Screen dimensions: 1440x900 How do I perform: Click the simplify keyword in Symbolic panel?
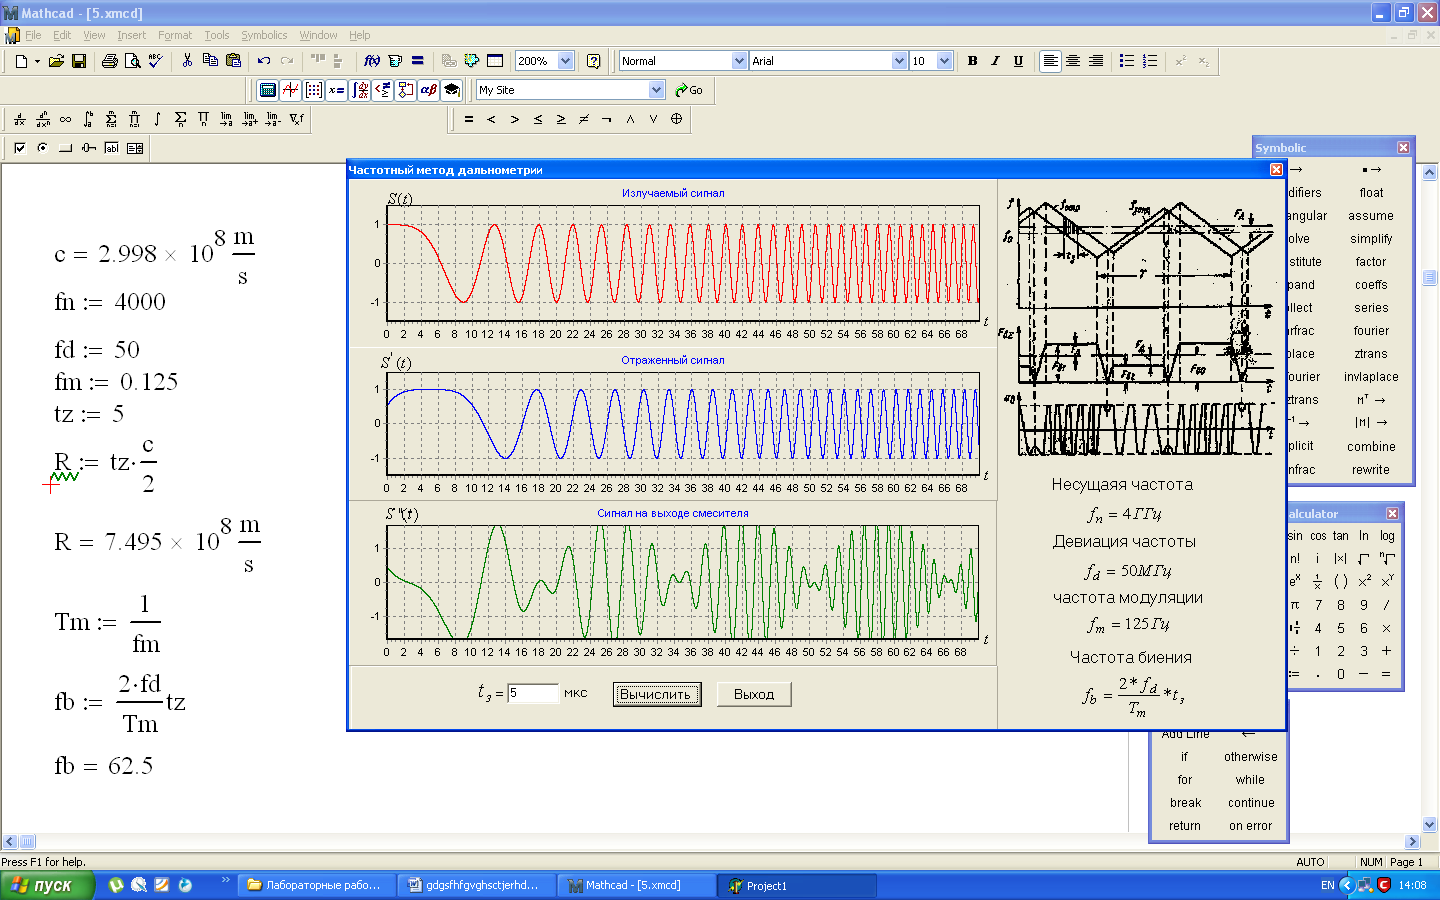click(x=1371, y=239)
